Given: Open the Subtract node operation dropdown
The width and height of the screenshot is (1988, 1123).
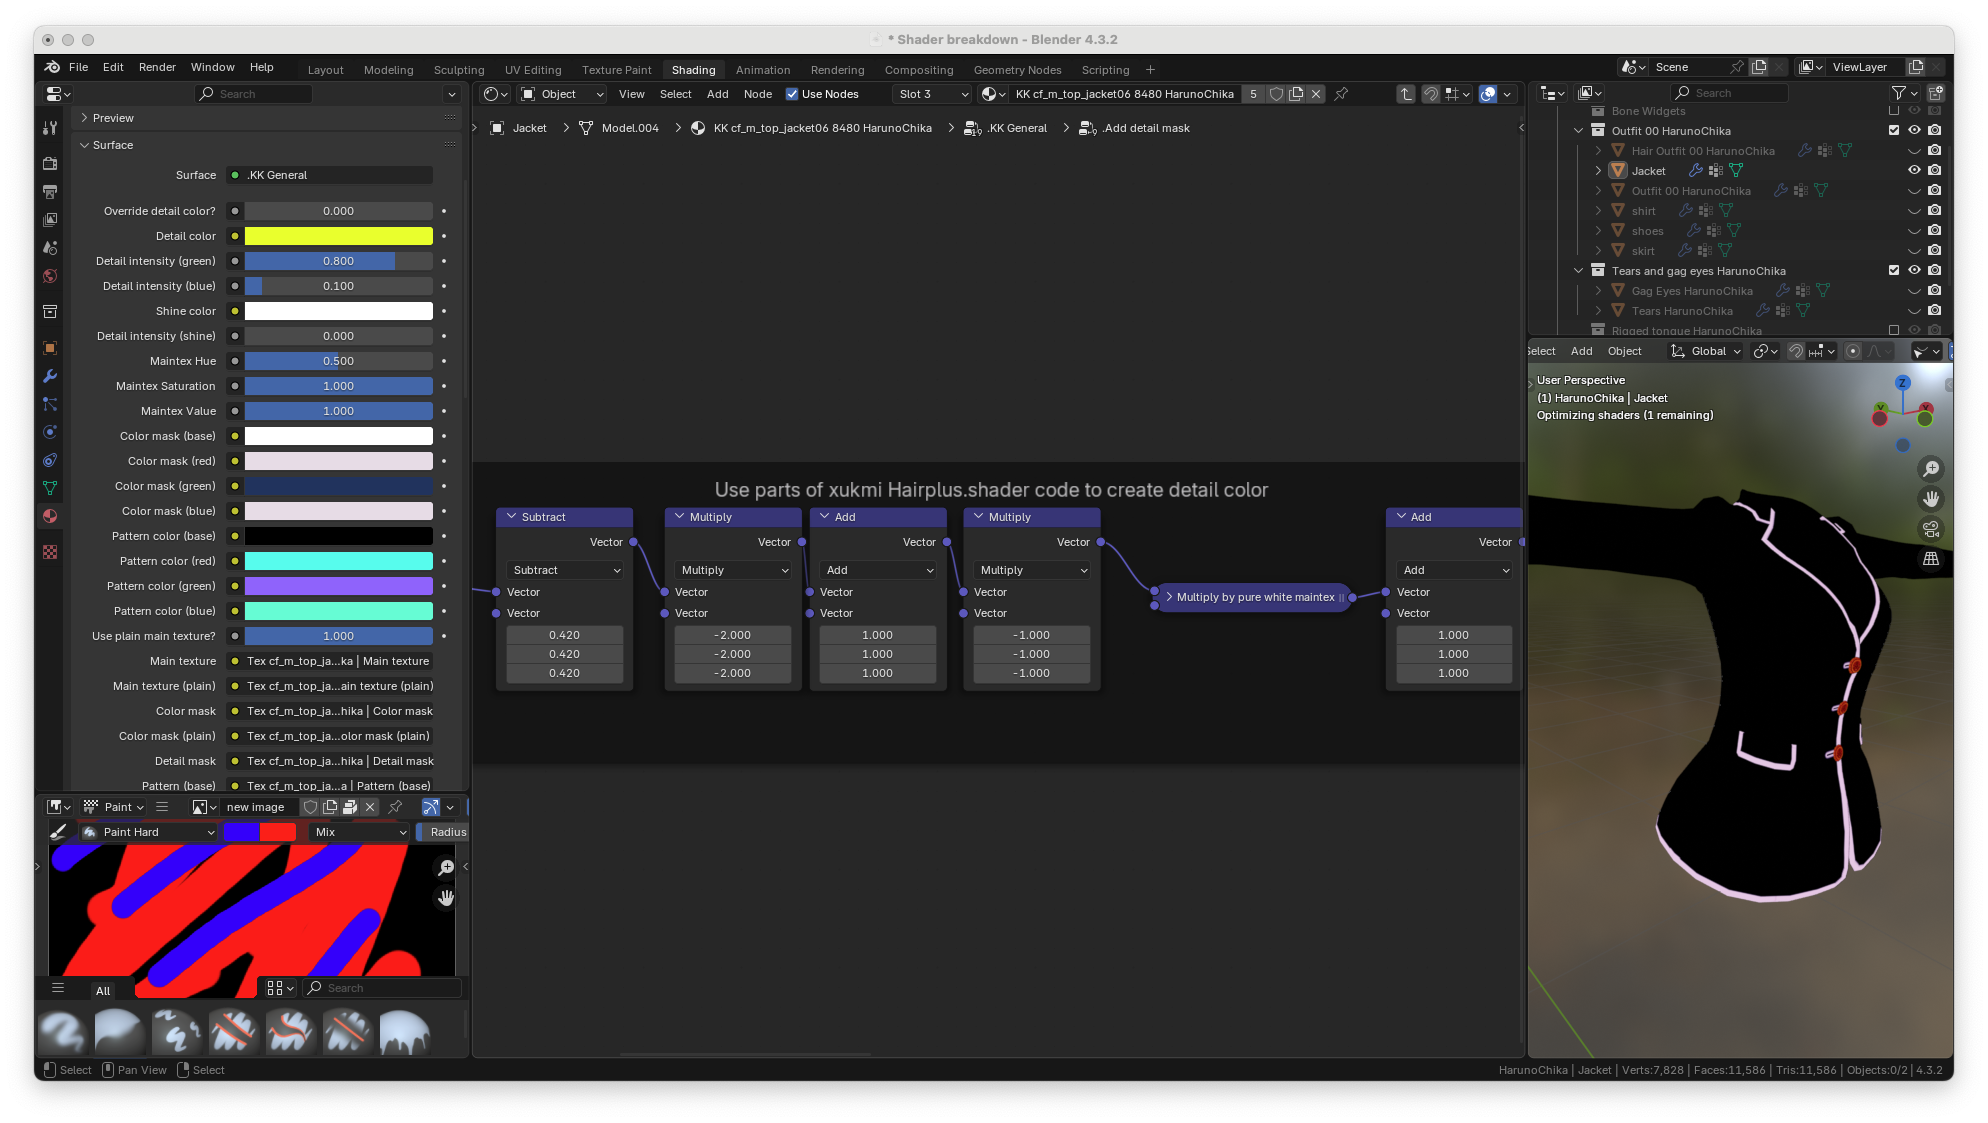Looking at the screenshot, I should pos(565,570).
